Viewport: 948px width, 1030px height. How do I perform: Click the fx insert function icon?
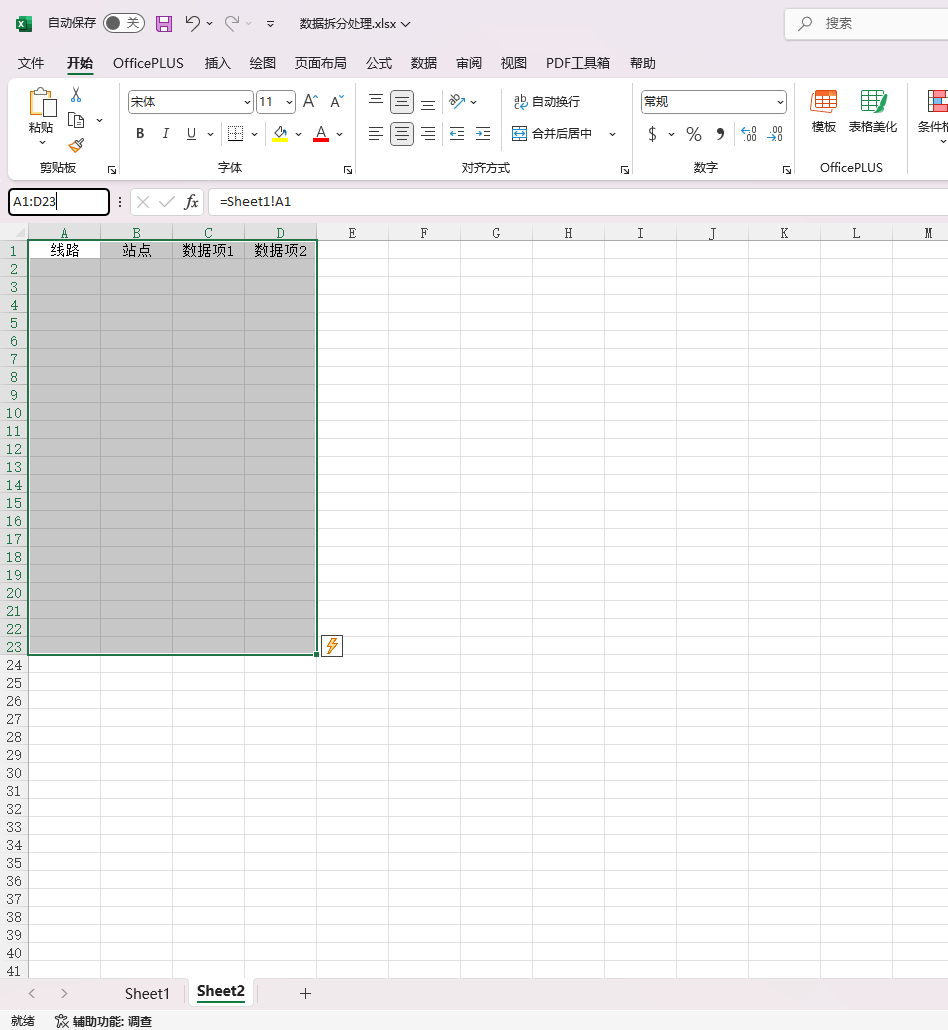pyautogui.click(x=191, y=202)
